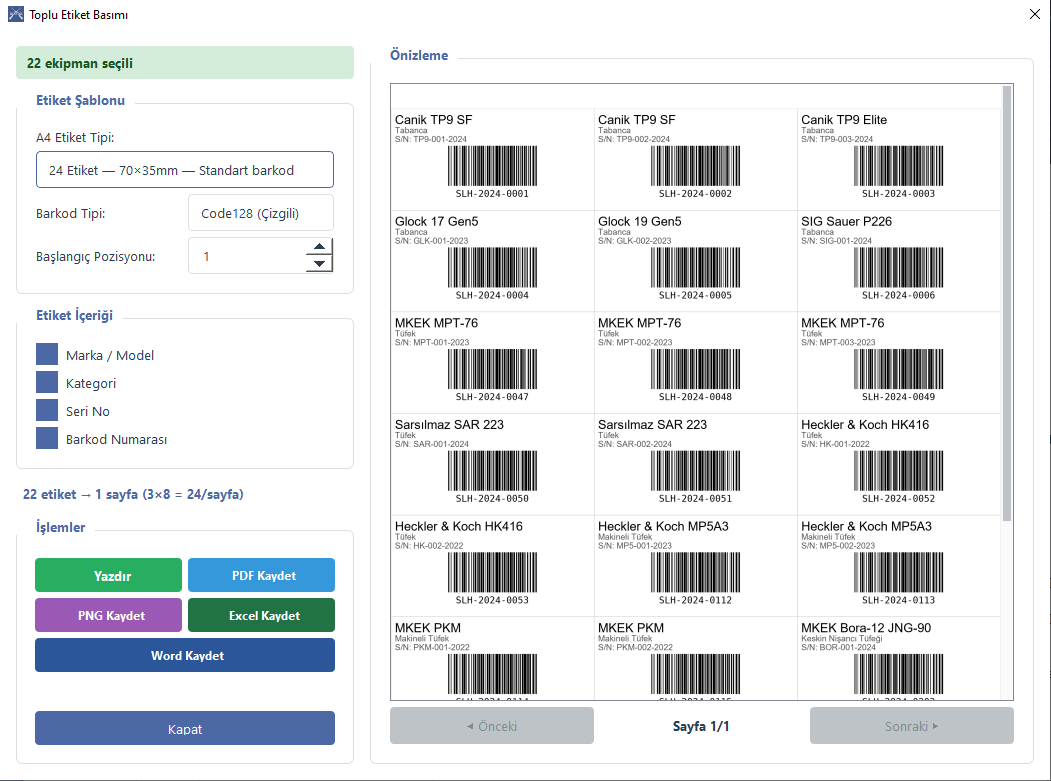Open the Barkod Tipi Code128 dropdown
Image resolution: width=1051 pixels, height=781 pixels.
(x=261, y=213)
